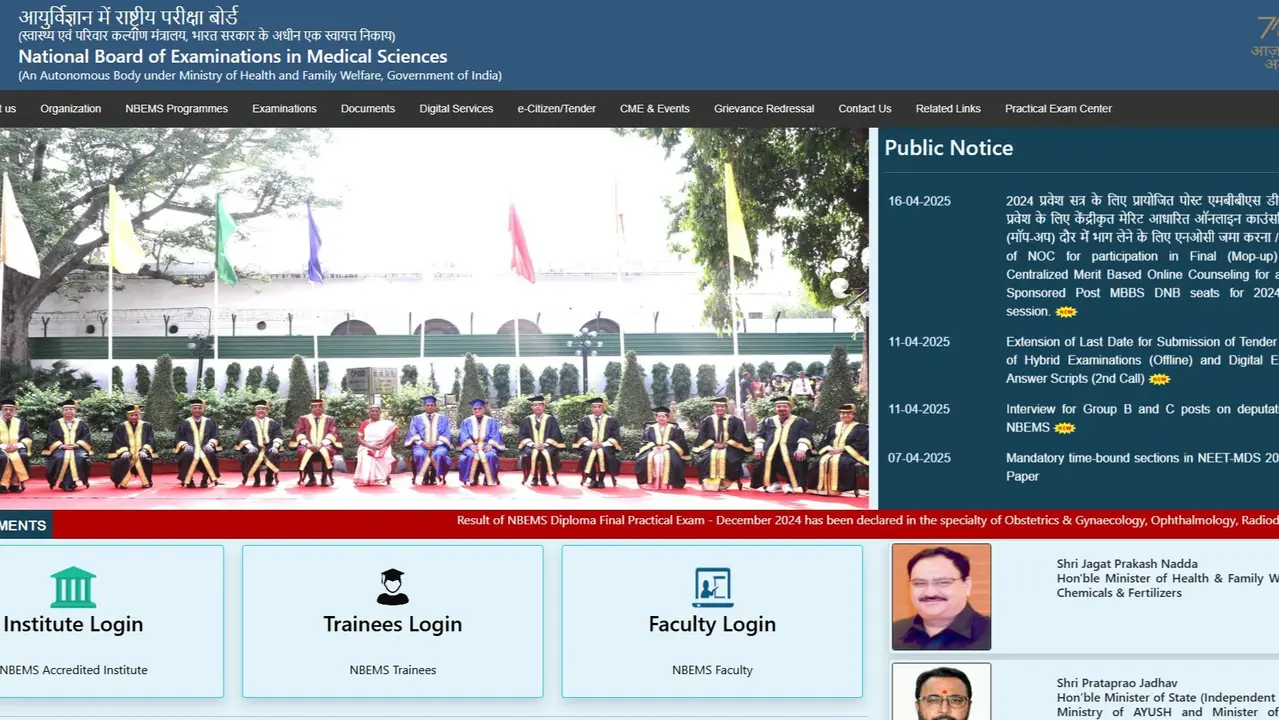Viewport: 1279px width, 720px height.
Task: Select Contact Us in the navigation bar
Action: click(864, 108)
